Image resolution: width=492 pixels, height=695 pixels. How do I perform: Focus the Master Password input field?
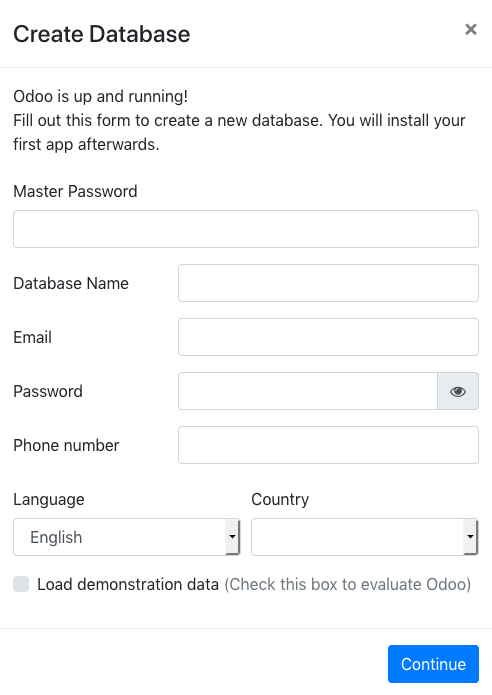tap(246, 229)
